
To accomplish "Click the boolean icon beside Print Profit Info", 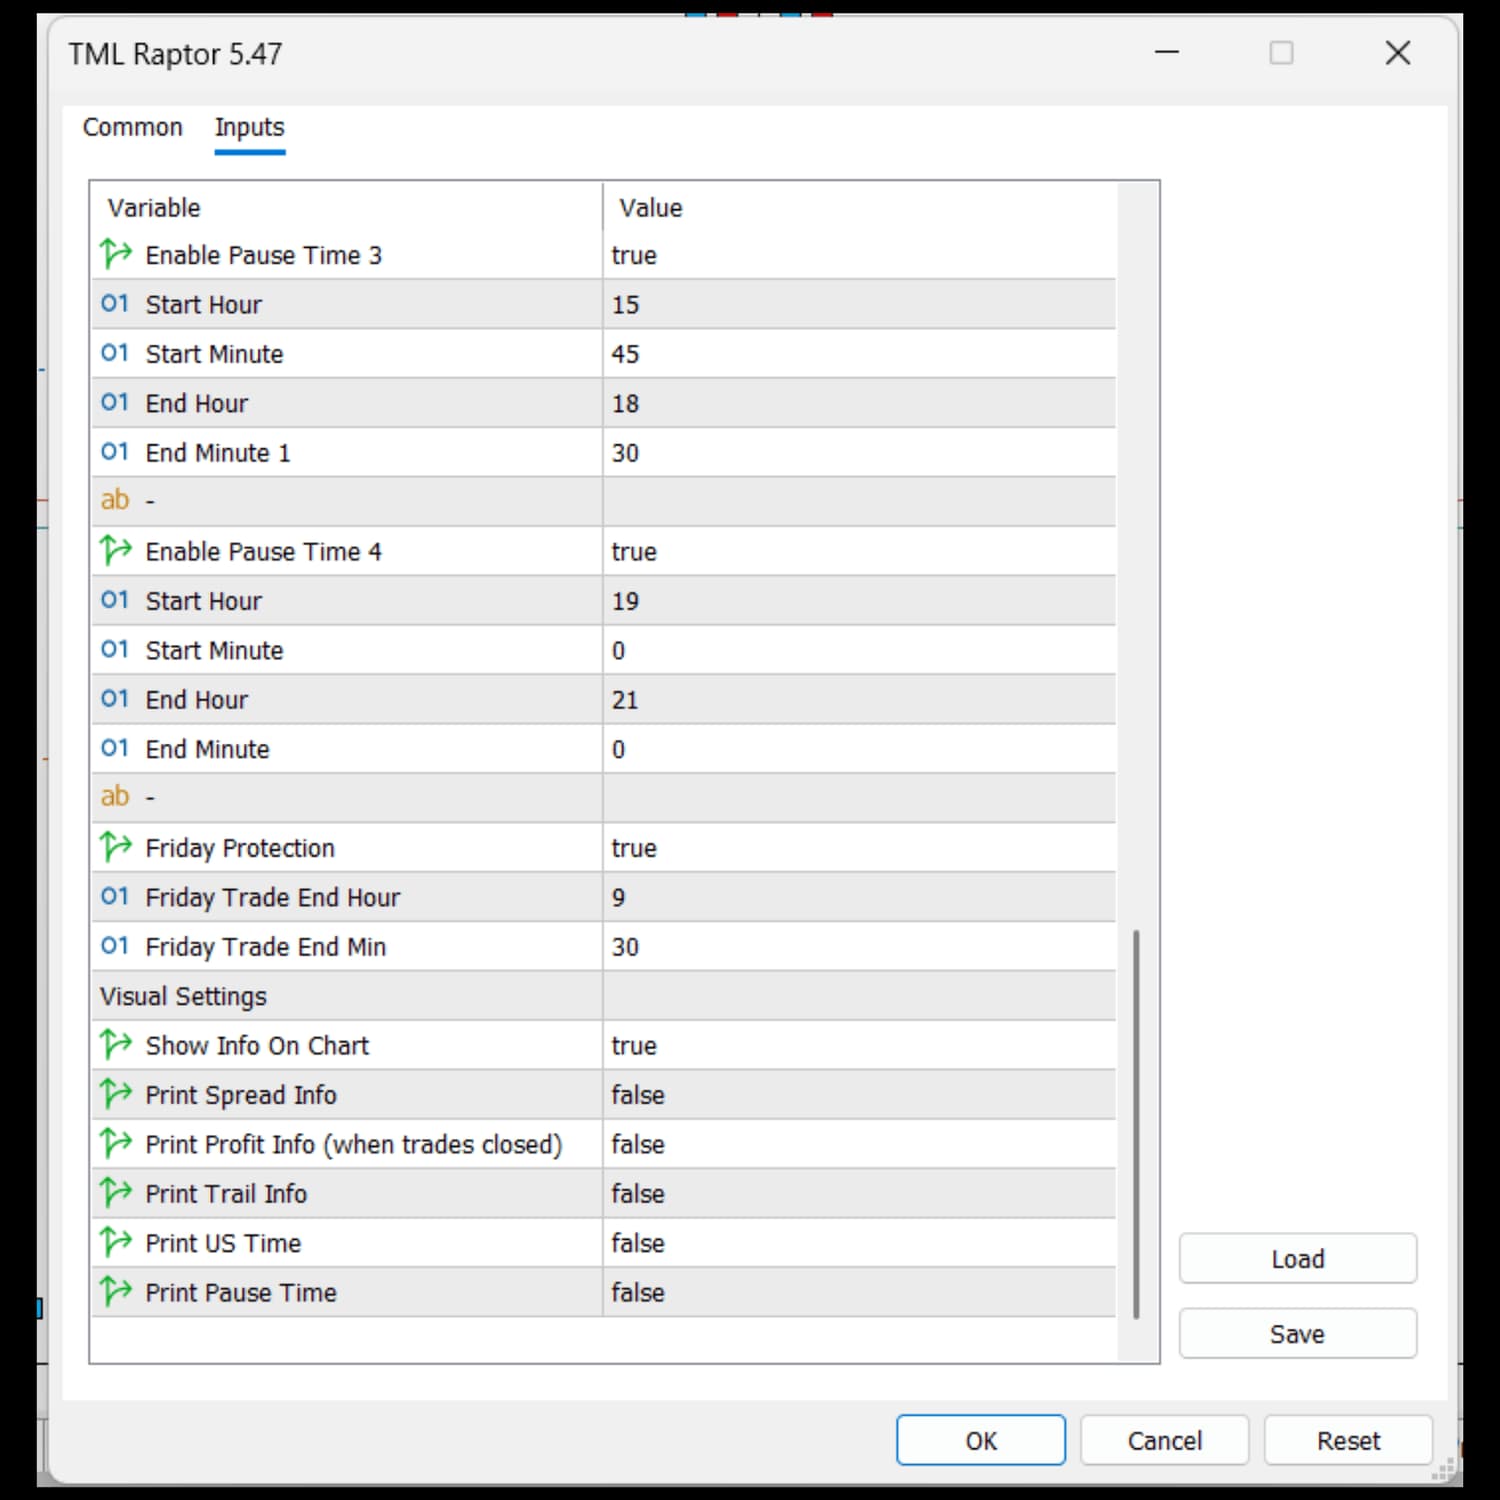I will tap(116, 1143).
